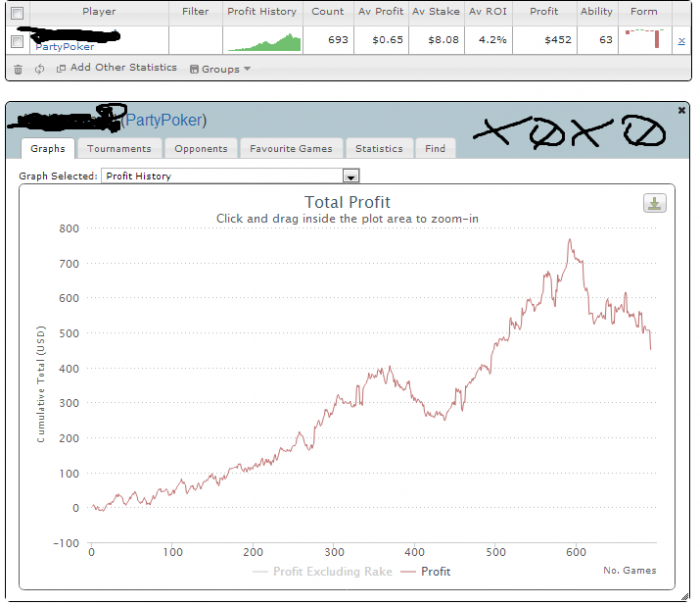Open the Favourite Games tab

(291, 148)
